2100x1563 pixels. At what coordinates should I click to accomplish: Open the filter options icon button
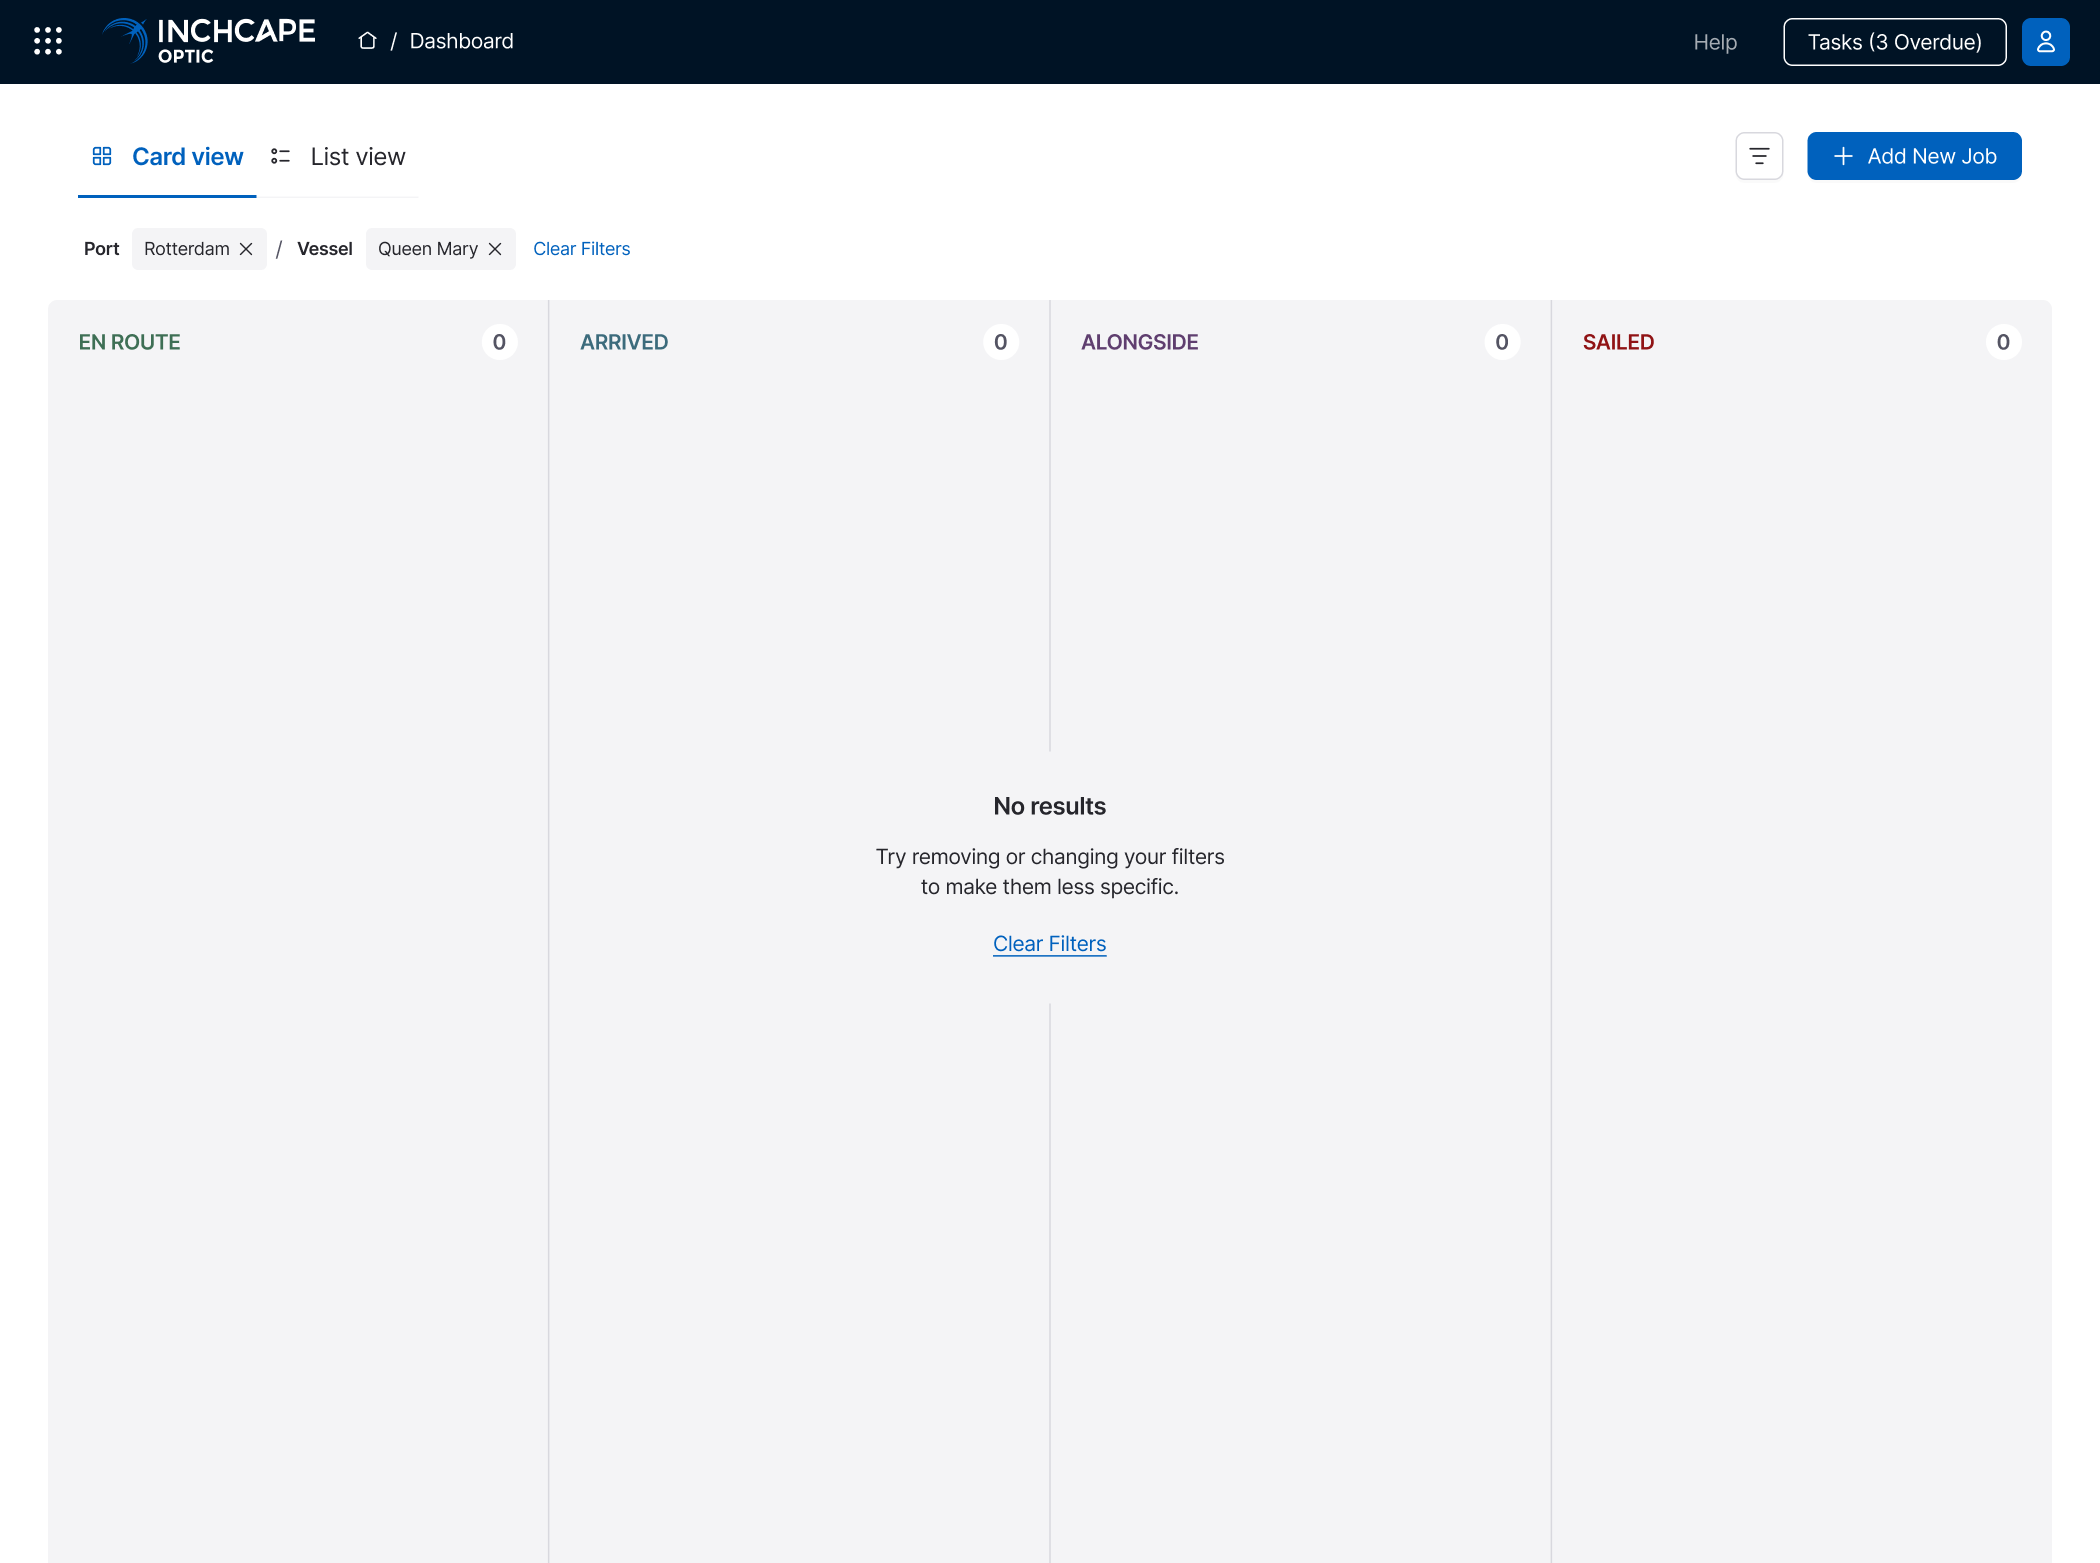click(1759, 156)
